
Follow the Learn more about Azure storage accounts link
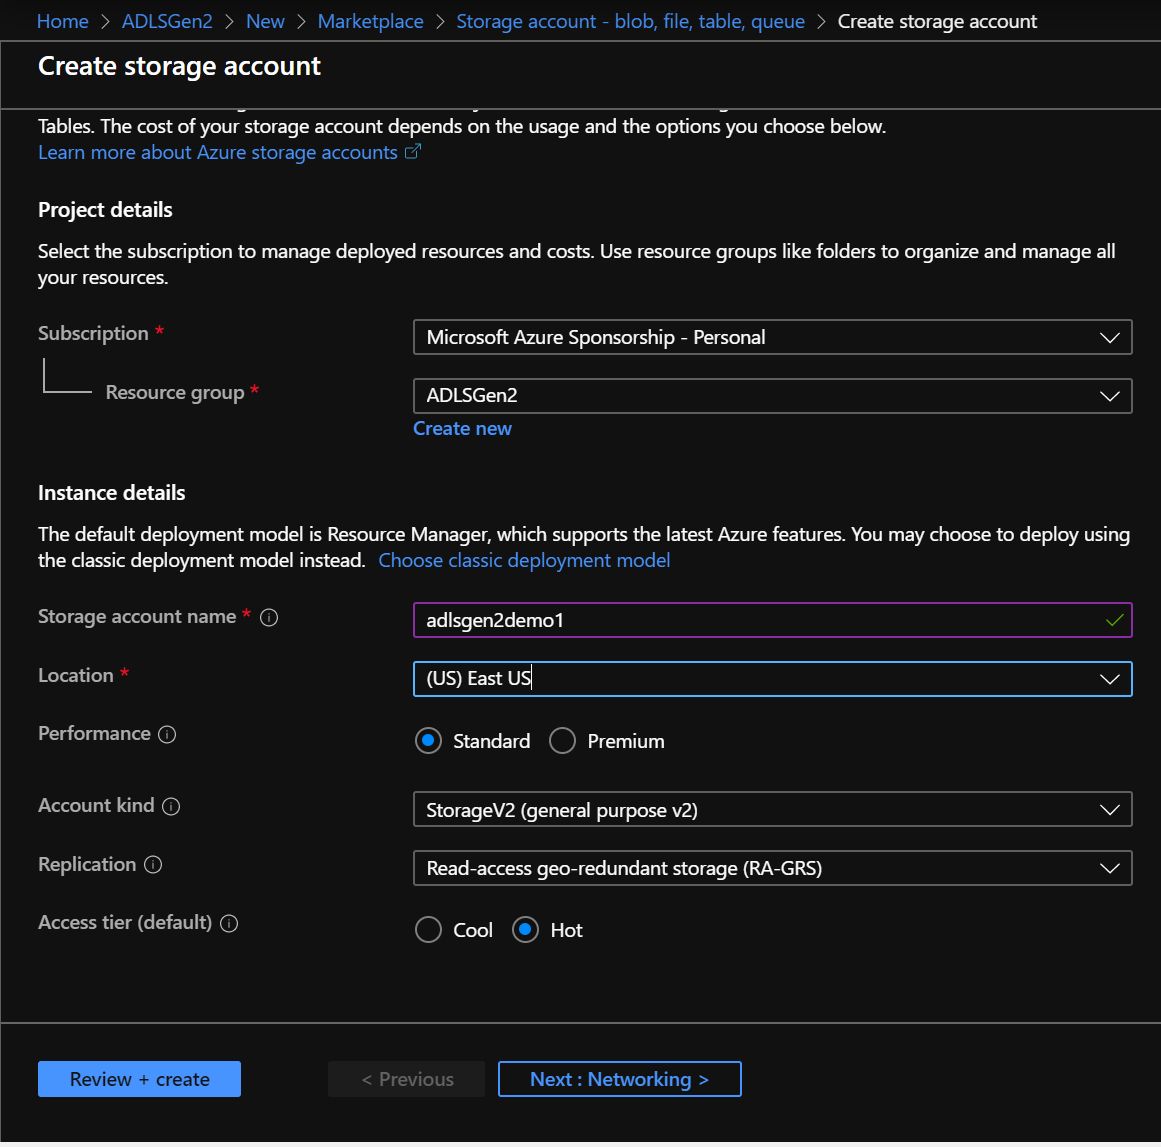tap(215, 152)
